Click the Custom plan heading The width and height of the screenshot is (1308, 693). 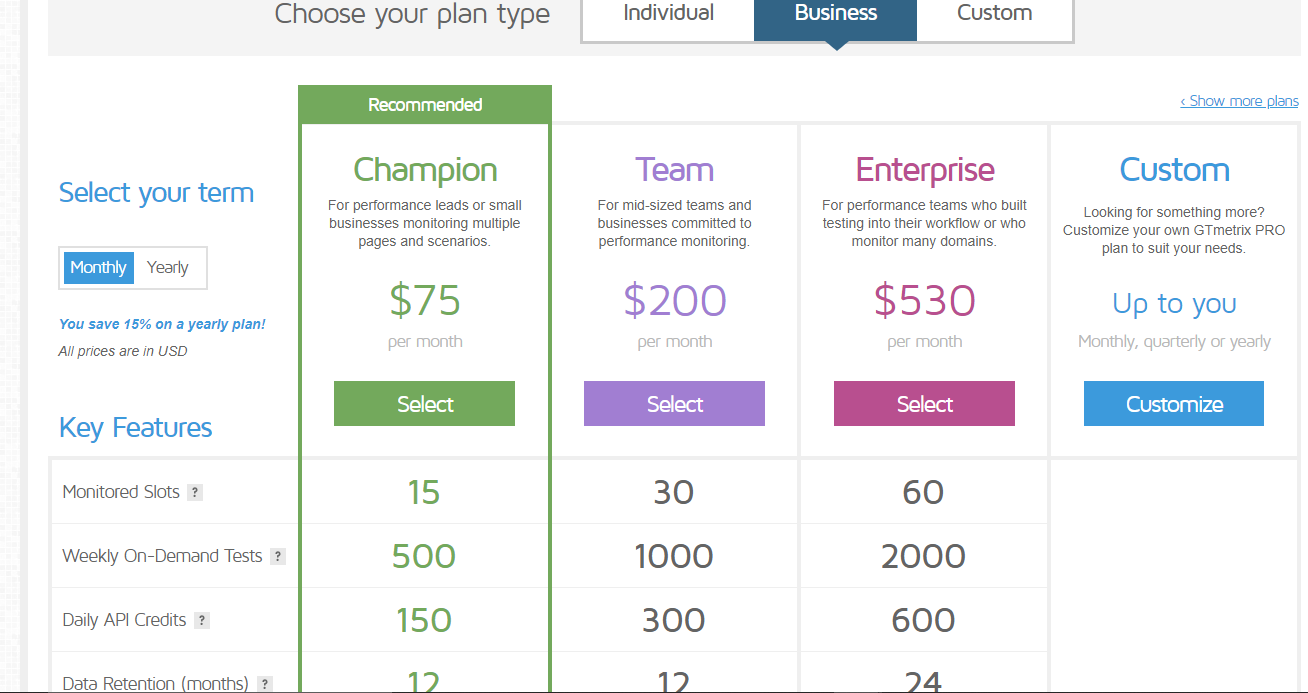coord(1174,170)
